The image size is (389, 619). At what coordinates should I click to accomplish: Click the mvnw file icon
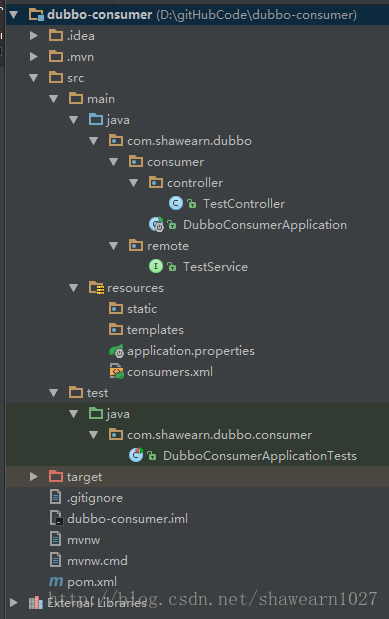pos(56,539)
